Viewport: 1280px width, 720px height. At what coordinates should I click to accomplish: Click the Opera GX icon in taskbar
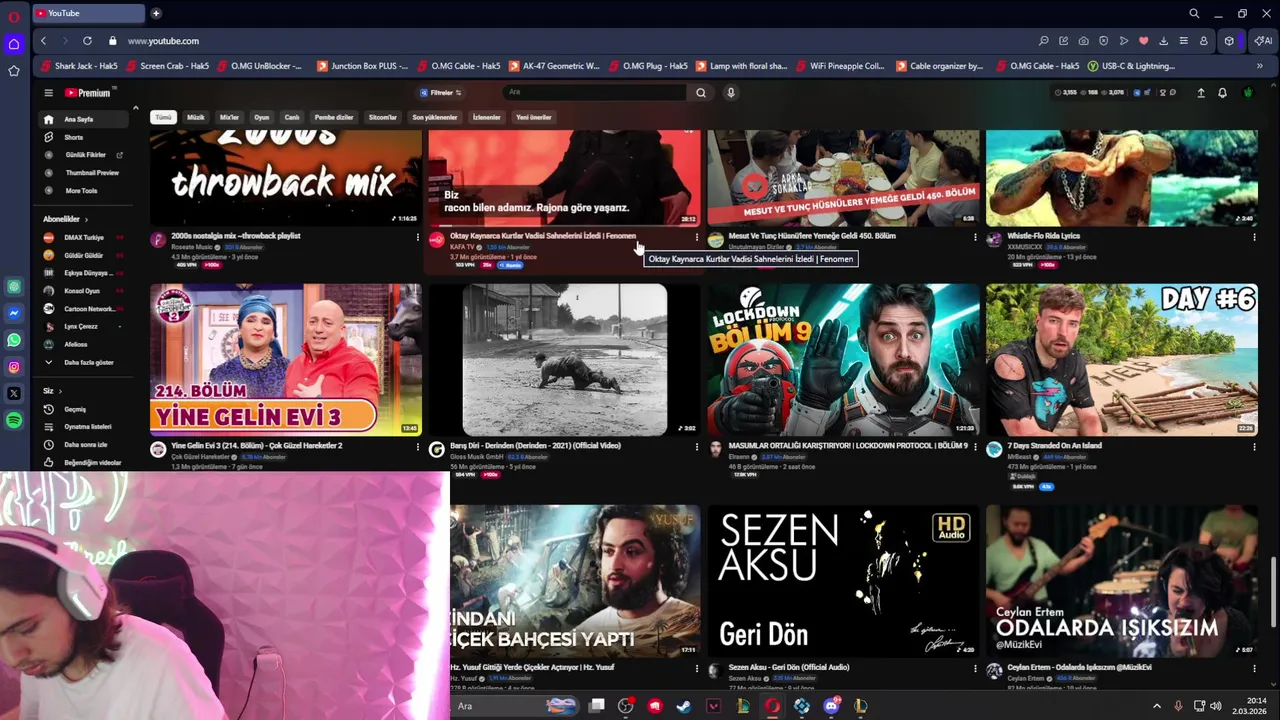coord(772,706)
